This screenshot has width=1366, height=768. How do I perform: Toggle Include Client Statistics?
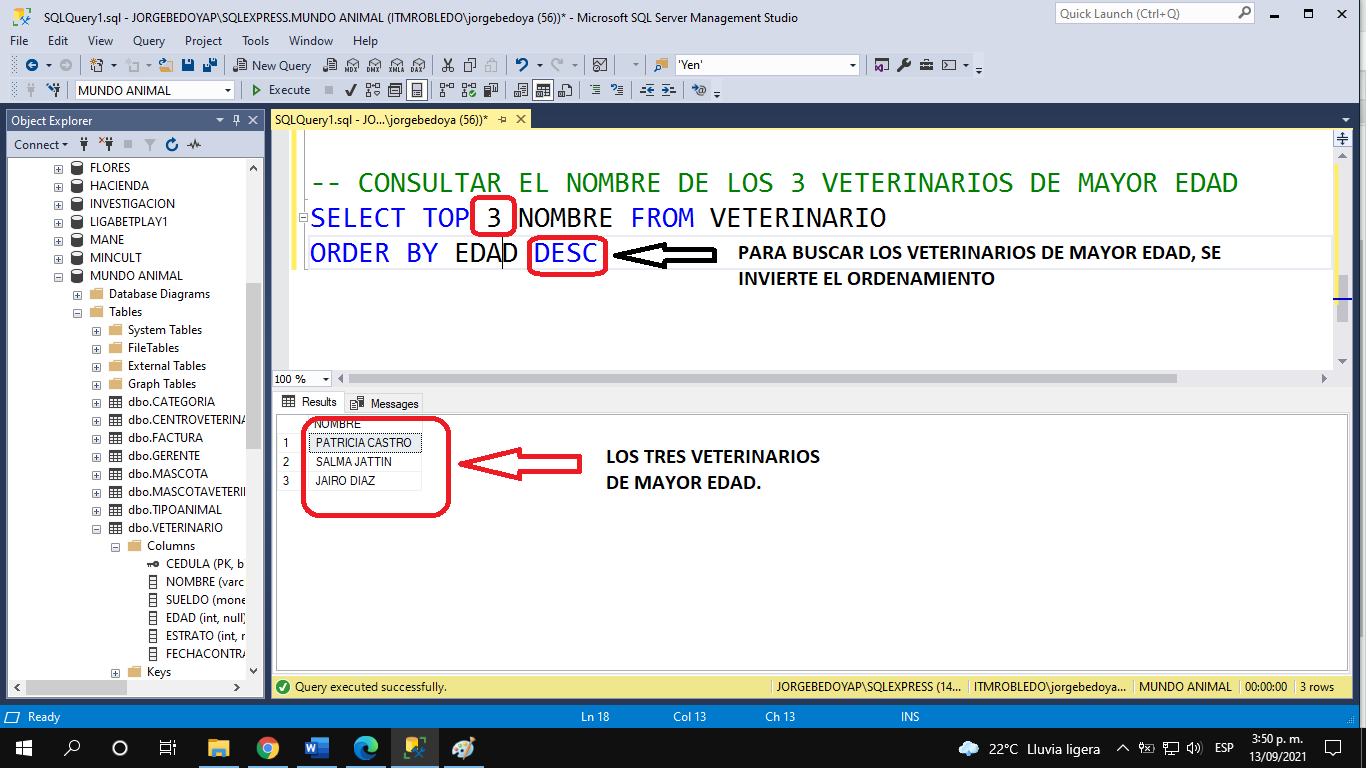click(x=491, y=90)
